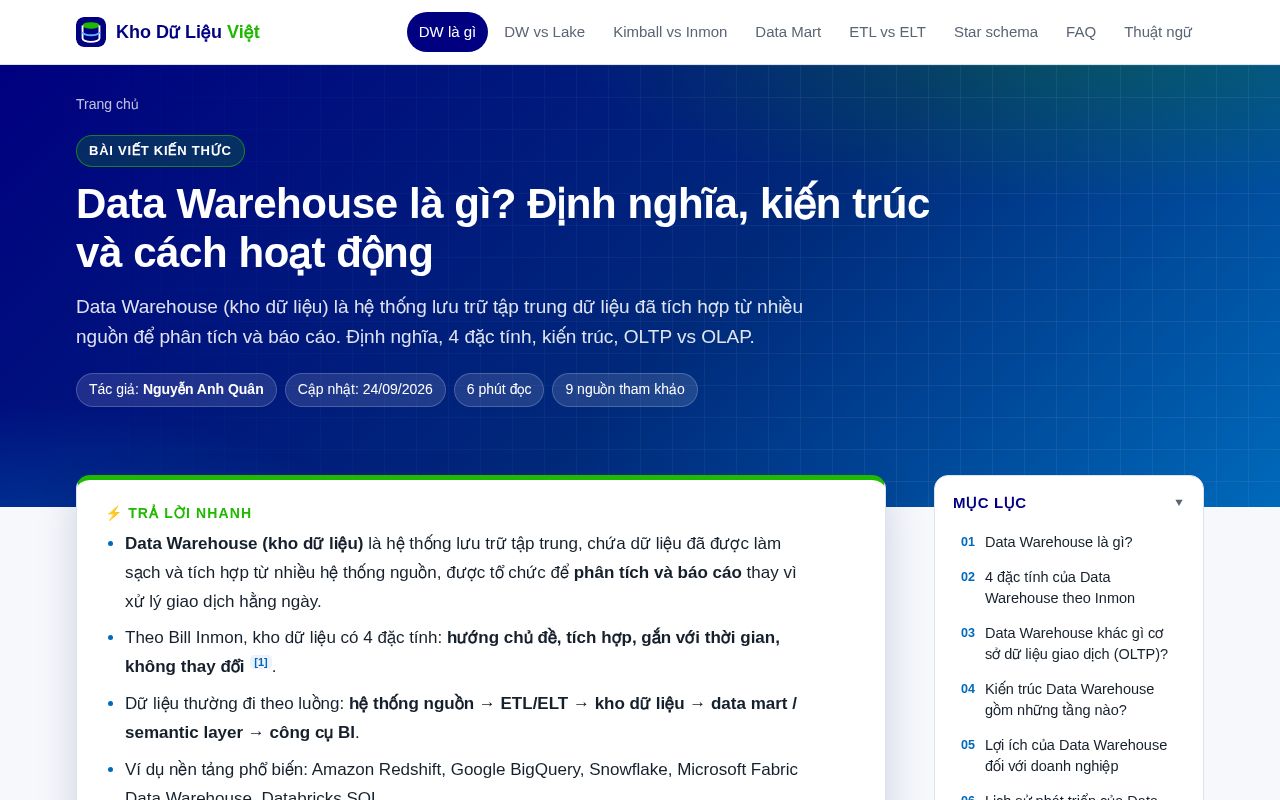The height and width of the screenshot is (800, 1280).
Task: Select Data Mart in the navigation
Action: pyautogui.click(x=788, y=32)
